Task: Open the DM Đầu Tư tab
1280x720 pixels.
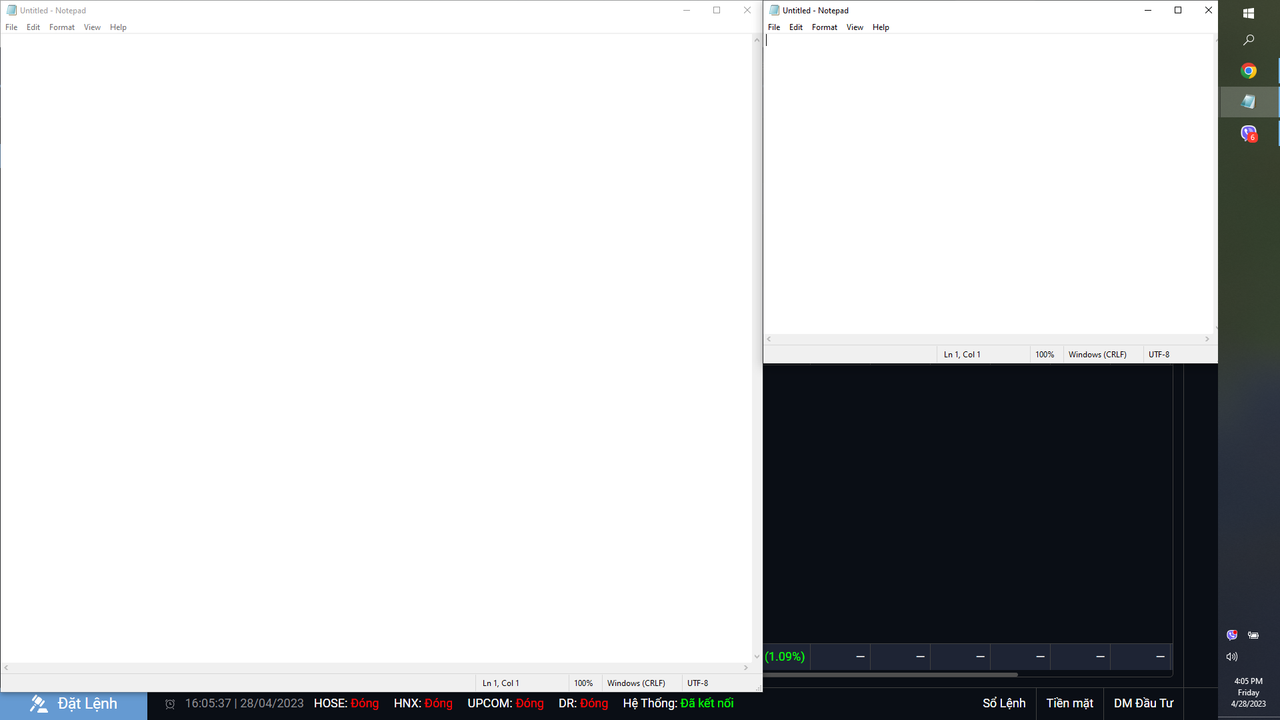Action: 1143,704
